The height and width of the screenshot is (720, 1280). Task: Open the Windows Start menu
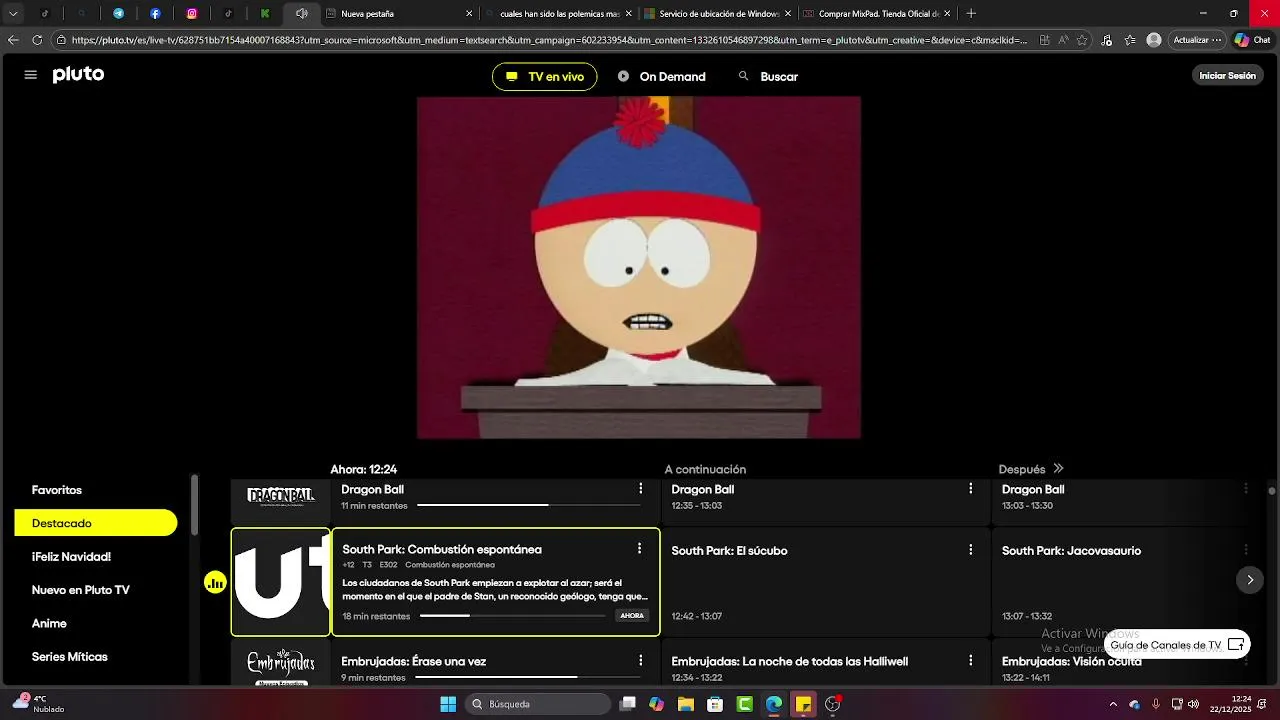pos(448,704)
